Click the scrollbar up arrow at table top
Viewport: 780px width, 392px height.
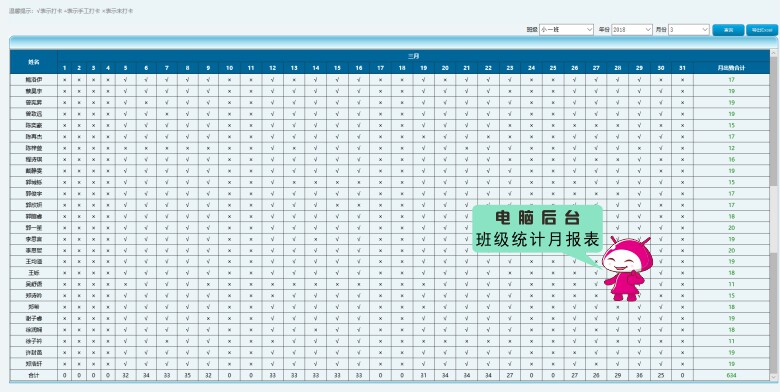[x=774, y=54]
